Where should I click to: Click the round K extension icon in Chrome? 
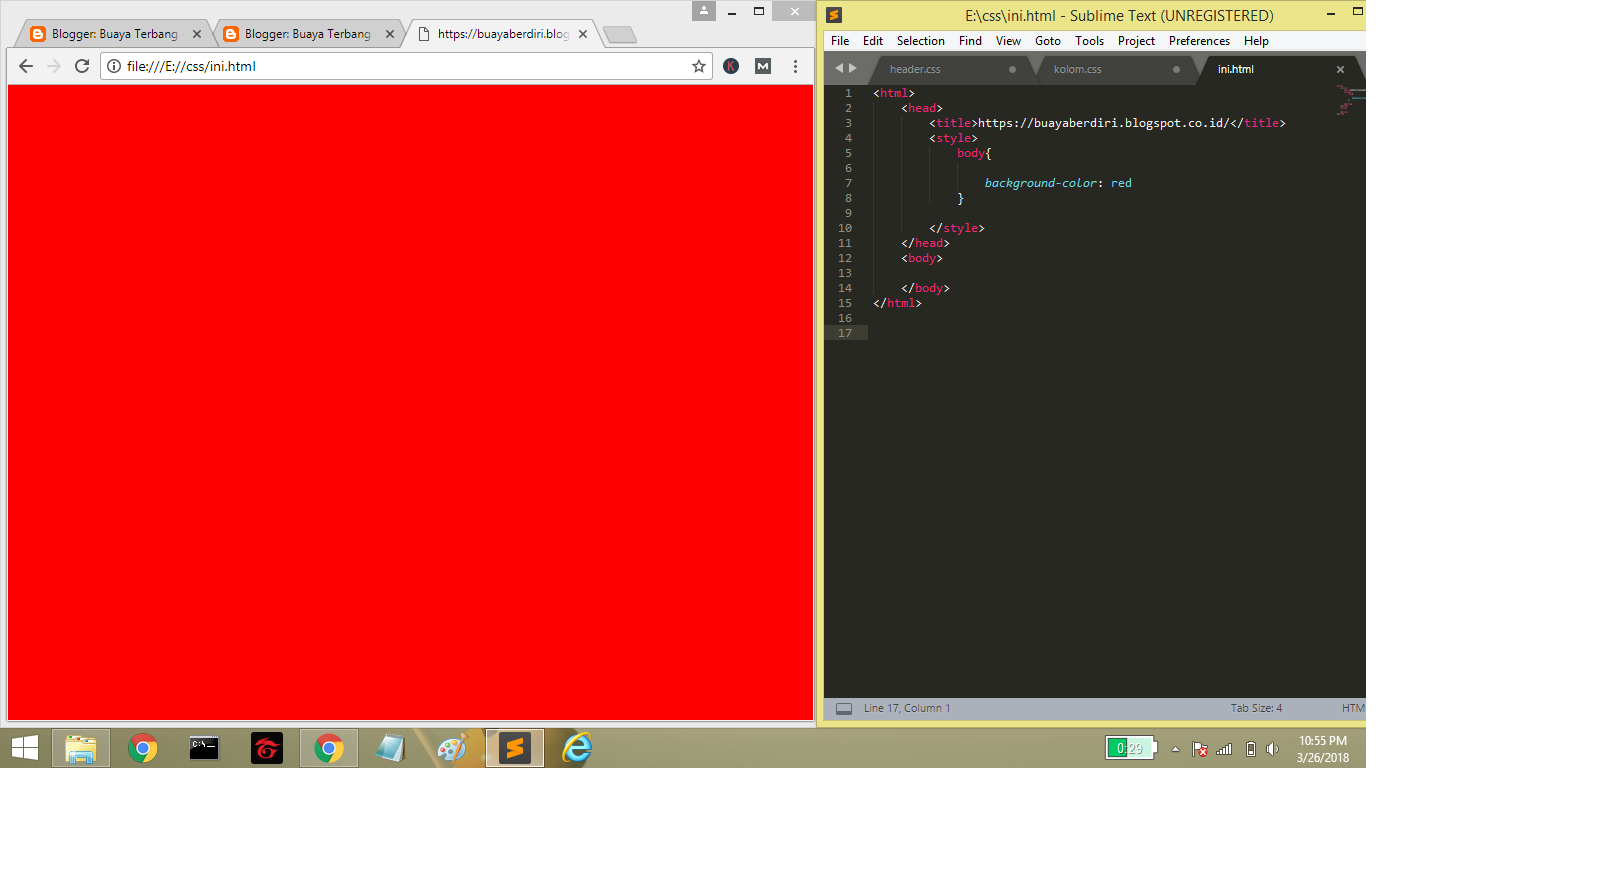[x=731, y=66]
